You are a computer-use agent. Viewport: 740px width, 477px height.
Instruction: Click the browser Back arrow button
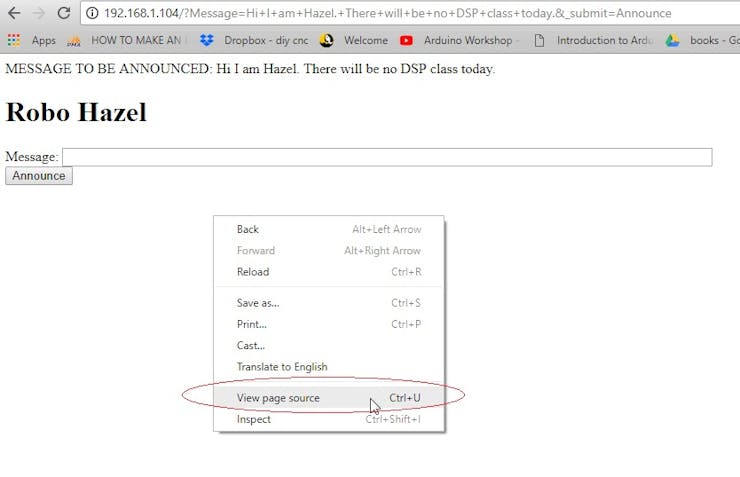click(x=14, y=13)
